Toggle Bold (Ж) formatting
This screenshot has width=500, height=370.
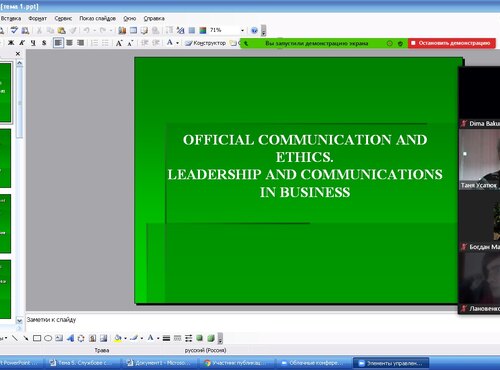pos(11,43)
